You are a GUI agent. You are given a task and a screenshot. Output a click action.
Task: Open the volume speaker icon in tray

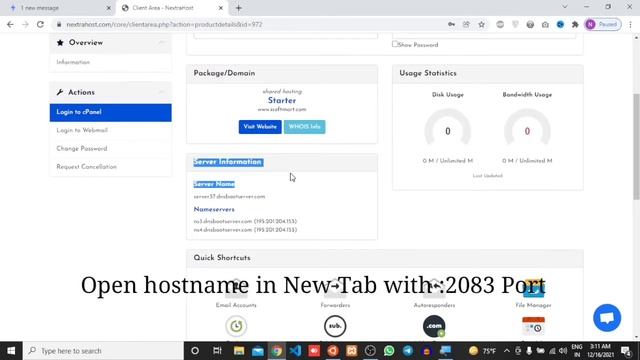(x=563, y=351)
